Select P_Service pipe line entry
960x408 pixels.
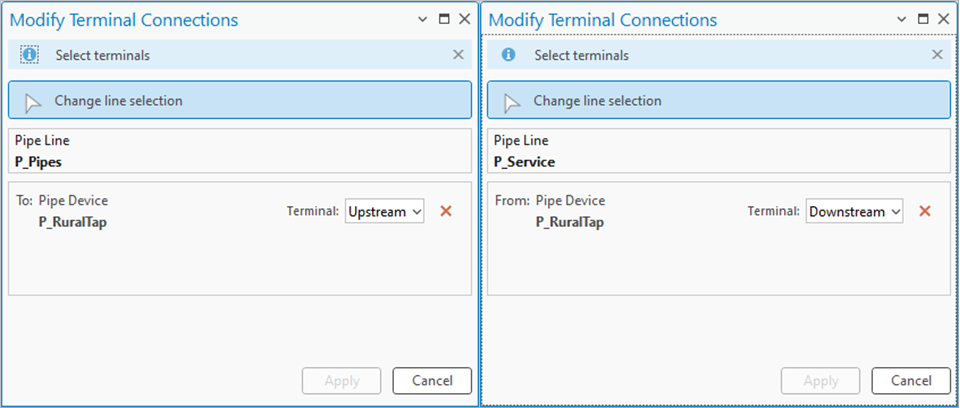click(x=524, y=161)
